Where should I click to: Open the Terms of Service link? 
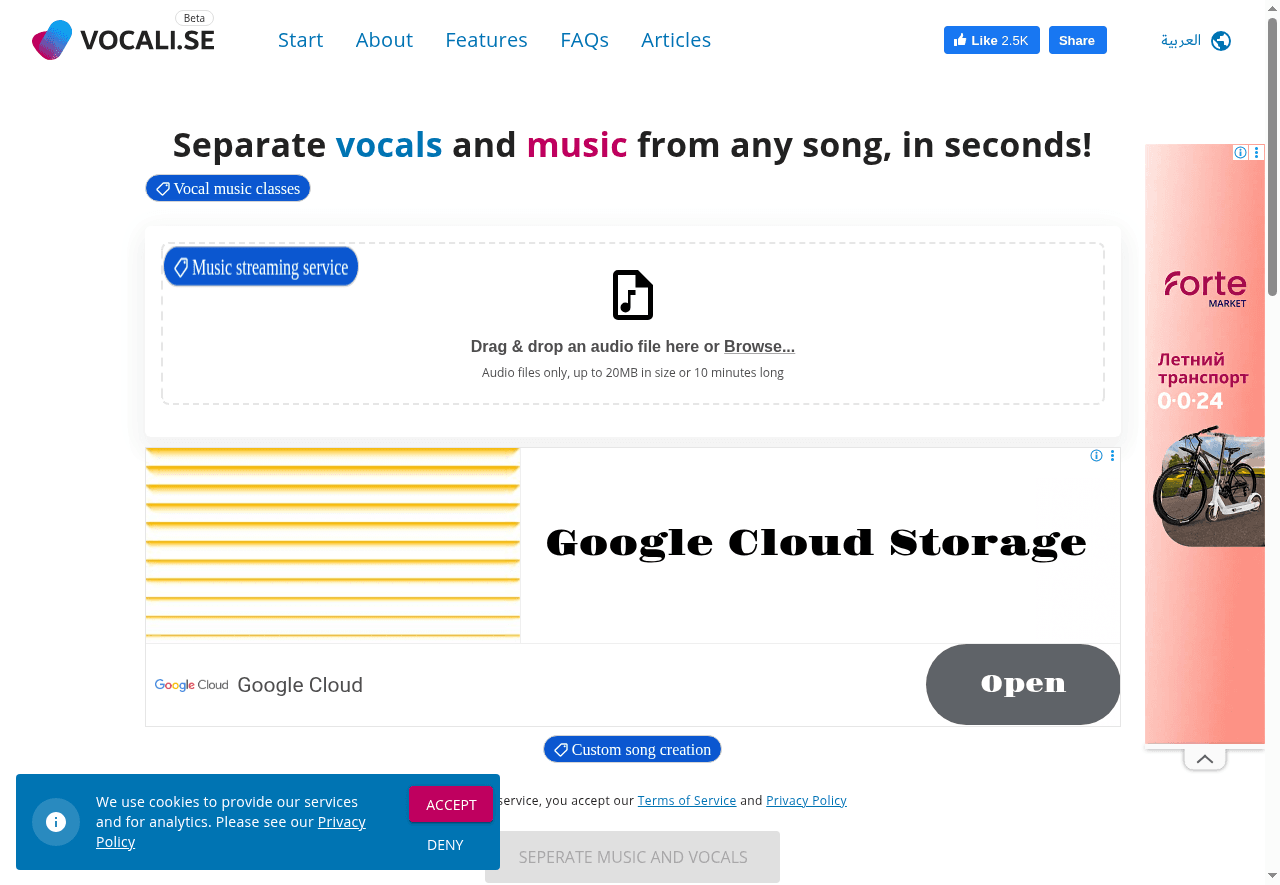[687, 800]
